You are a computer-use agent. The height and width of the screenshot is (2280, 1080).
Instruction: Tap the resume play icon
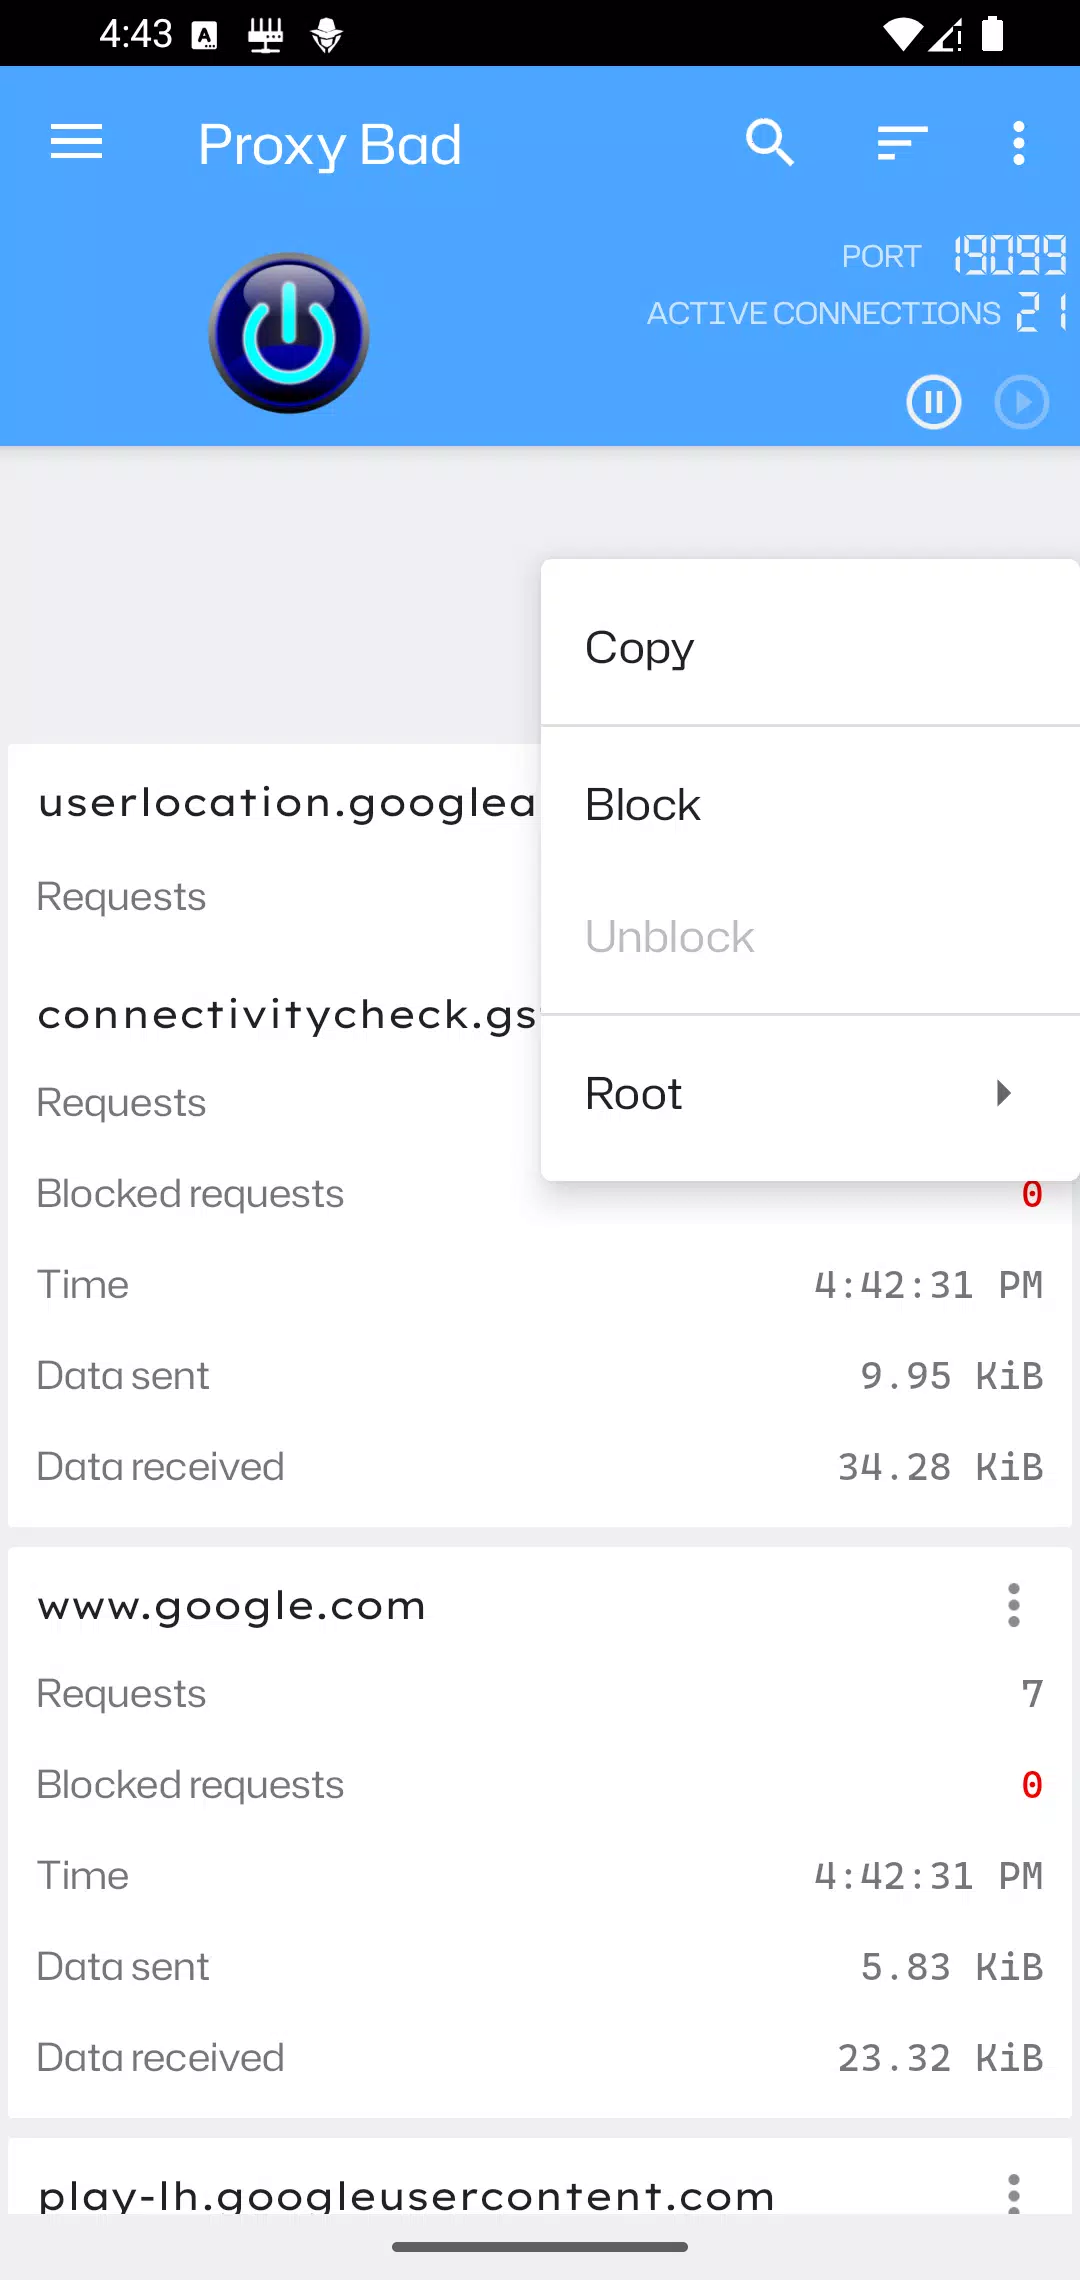1022,402
